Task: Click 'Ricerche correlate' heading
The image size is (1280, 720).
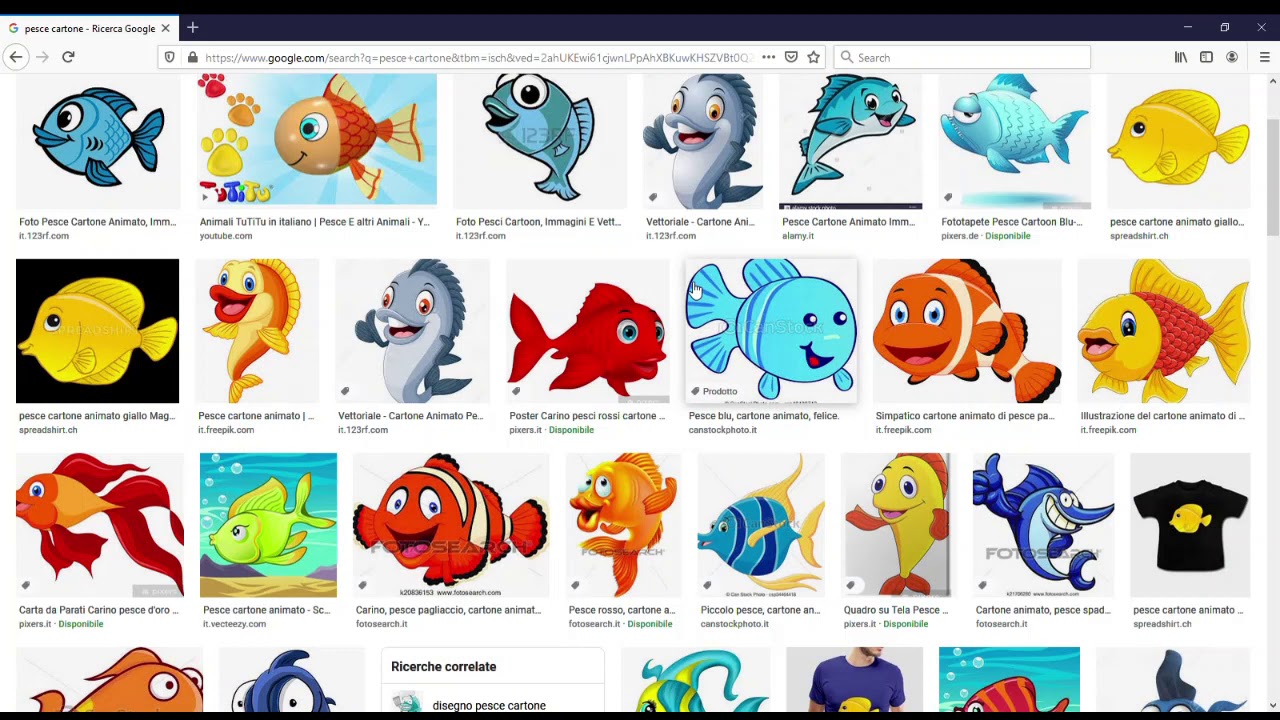Action: pos(443,667)
